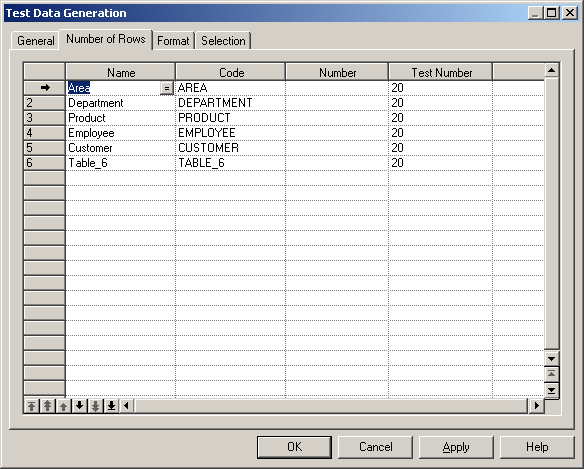Click the move-to-top arrow icon
The image size is (584, 469).
[x=32, y=406]
